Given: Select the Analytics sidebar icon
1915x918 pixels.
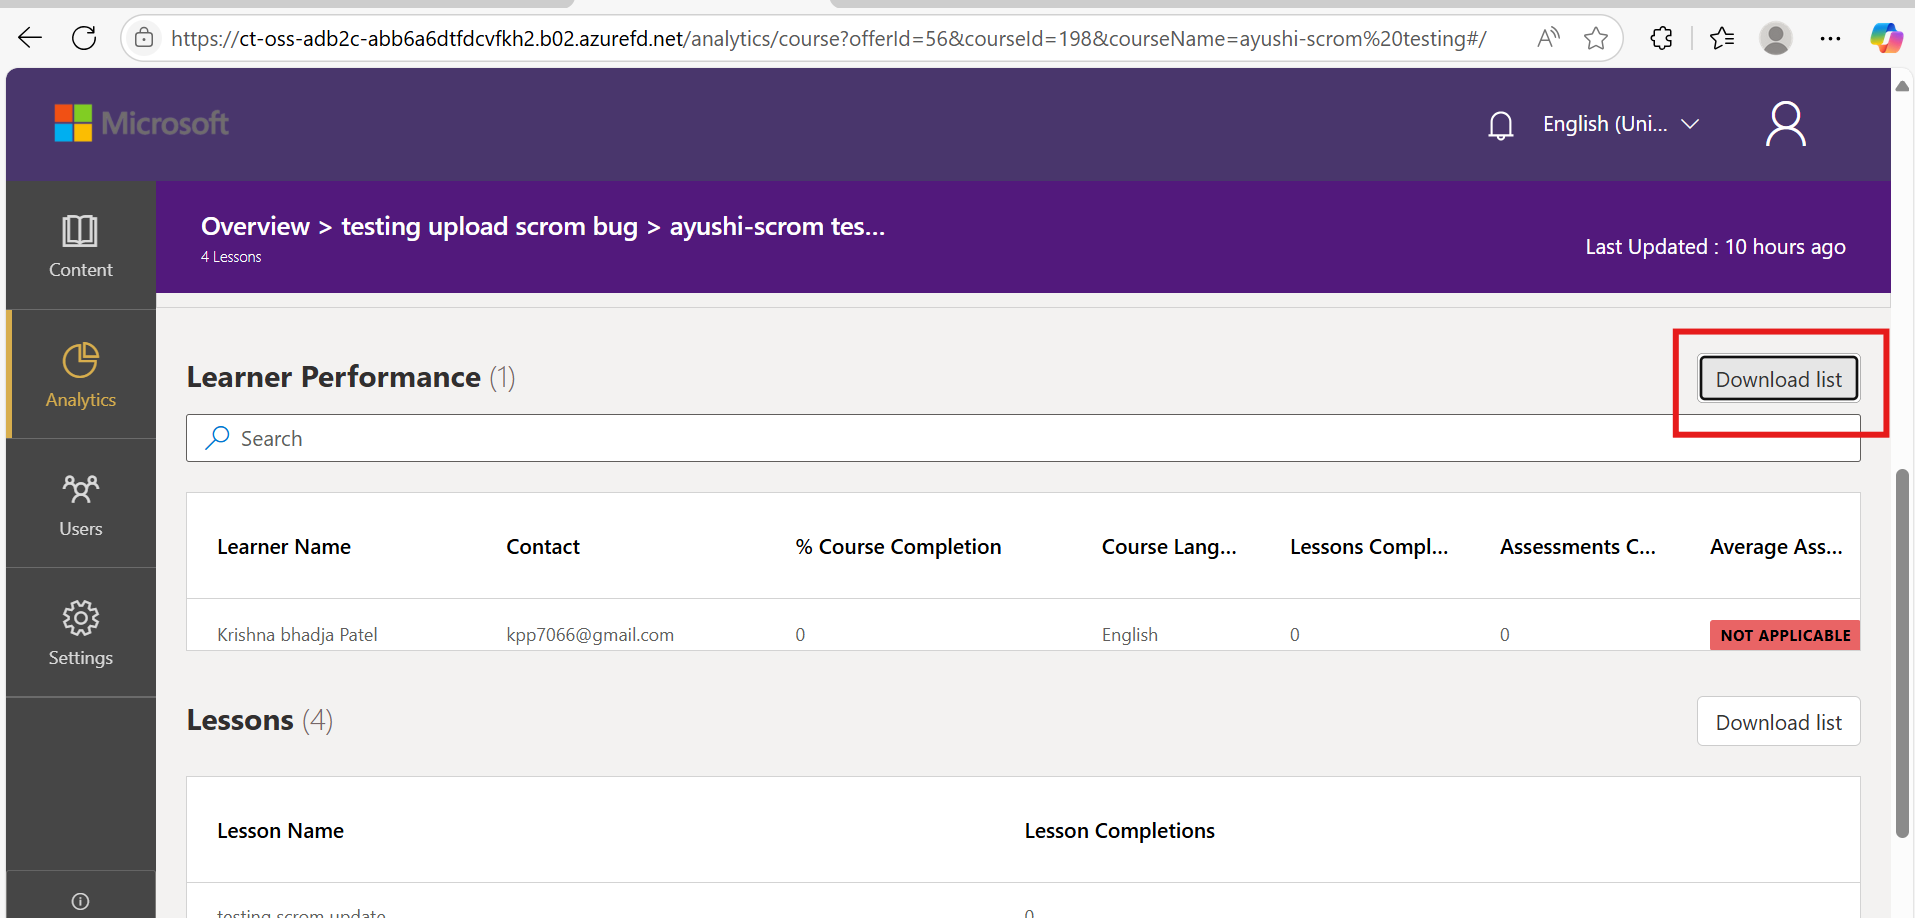Looking at the screenshot, I should pos(80,375).
